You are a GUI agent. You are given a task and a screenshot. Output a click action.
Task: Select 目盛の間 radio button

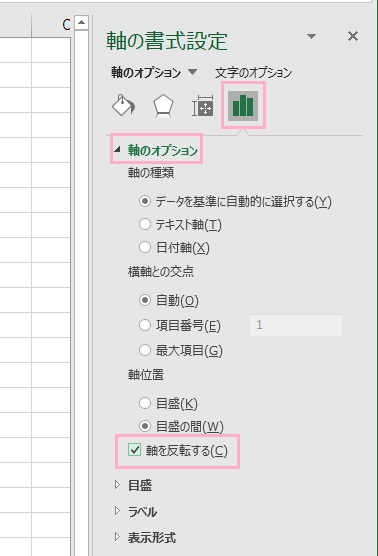tap(145, 426)
